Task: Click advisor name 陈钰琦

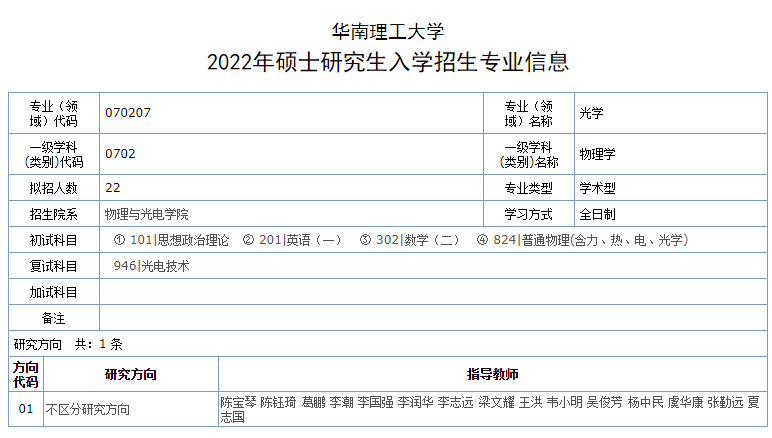Action: [278, 402]
